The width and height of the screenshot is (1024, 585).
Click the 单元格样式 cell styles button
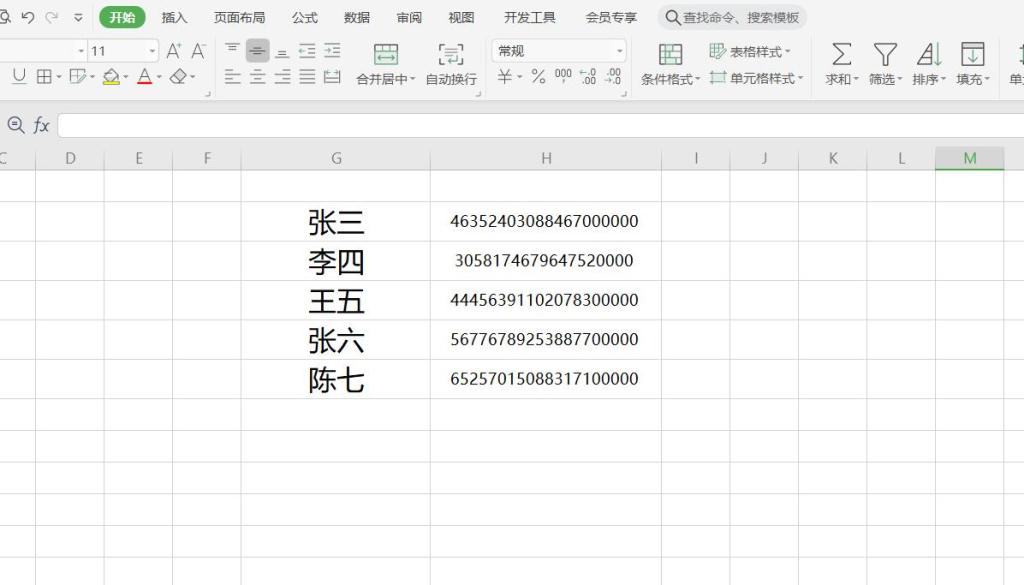coord(755,78)
